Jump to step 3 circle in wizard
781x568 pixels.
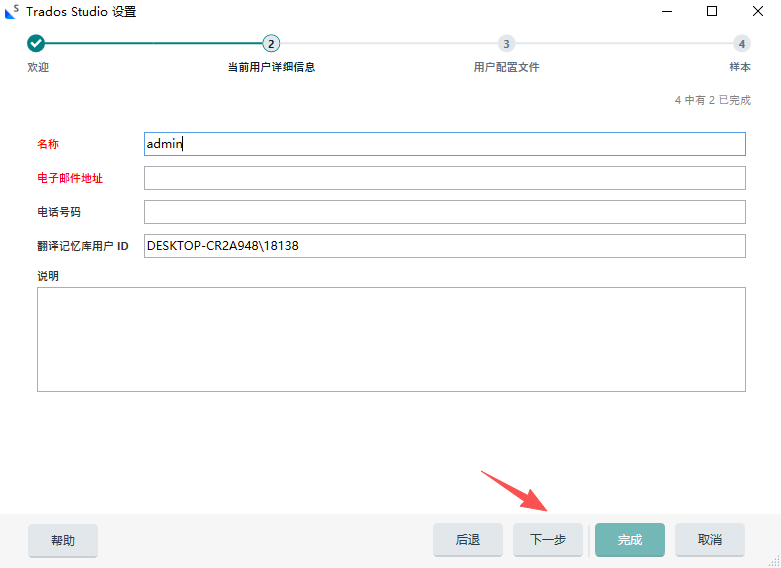[x=506, y=44]
